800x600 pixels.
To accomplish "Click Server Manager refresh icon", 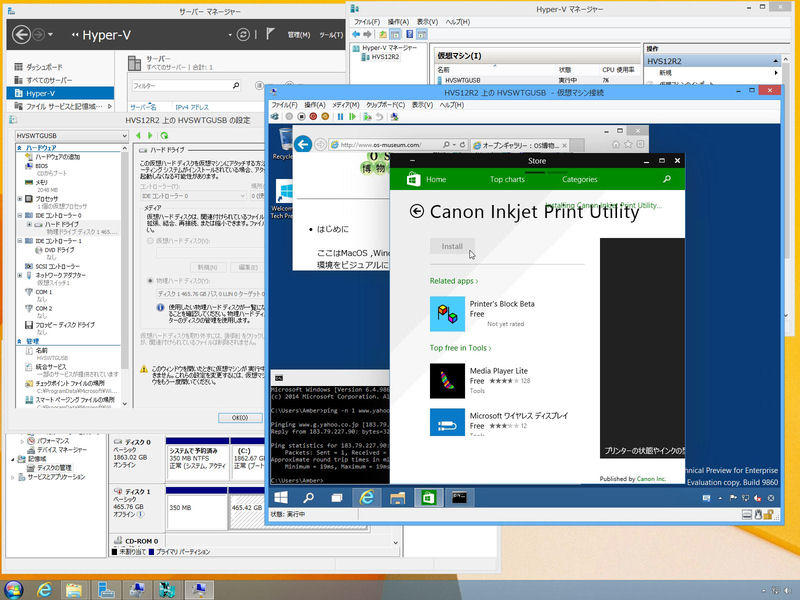I will click(243, 35).
